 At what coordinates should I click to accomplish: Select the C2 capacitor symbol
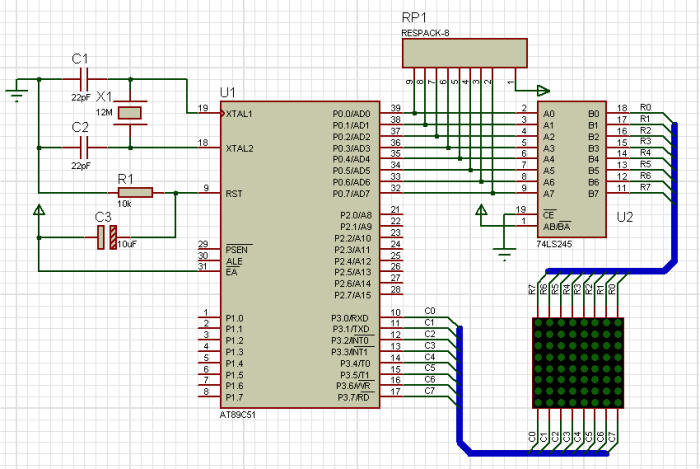click(x=83, y=148)
